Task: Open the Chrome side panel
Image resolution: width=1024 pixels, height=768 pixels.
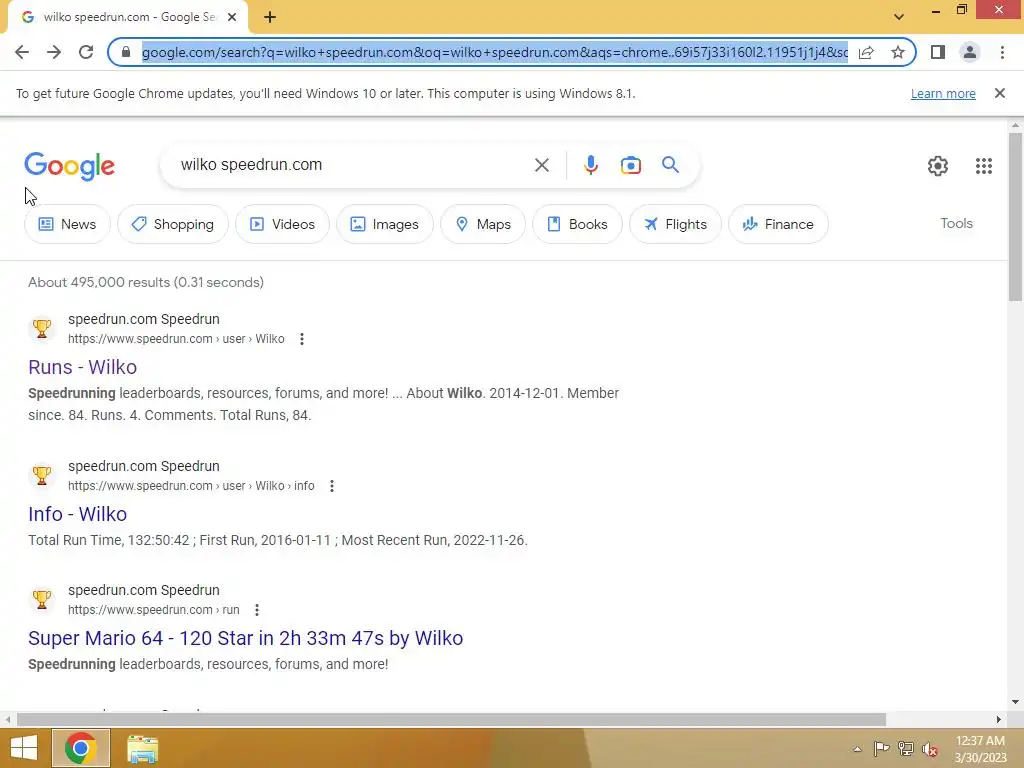Action: tap(938, 52)
